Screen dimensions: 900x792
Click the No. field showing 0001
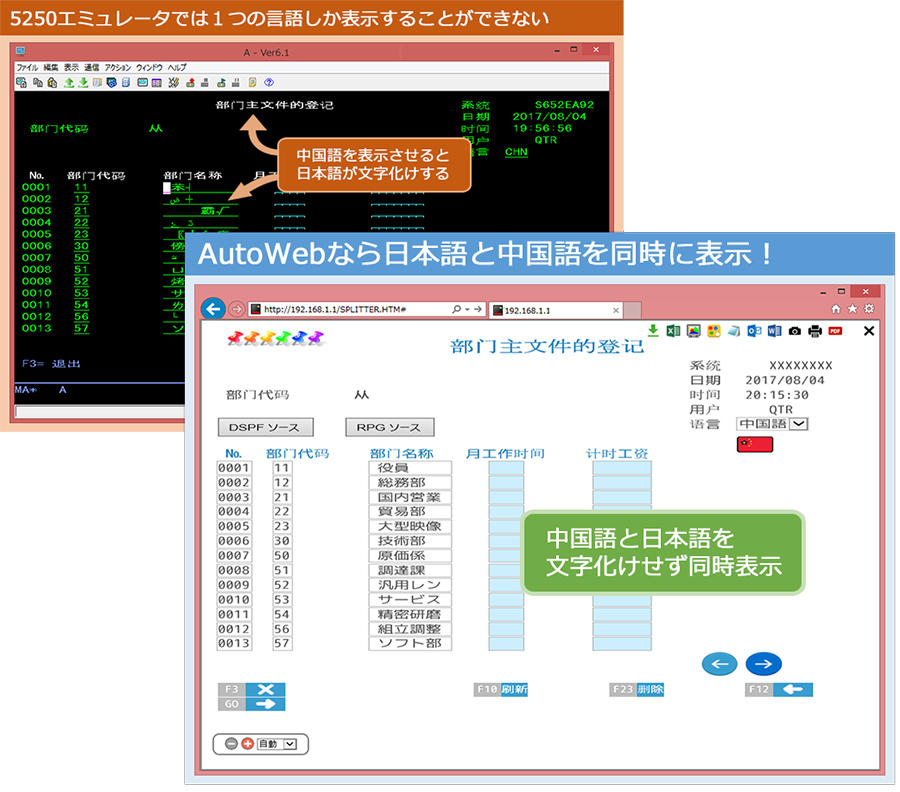[234, 468]
